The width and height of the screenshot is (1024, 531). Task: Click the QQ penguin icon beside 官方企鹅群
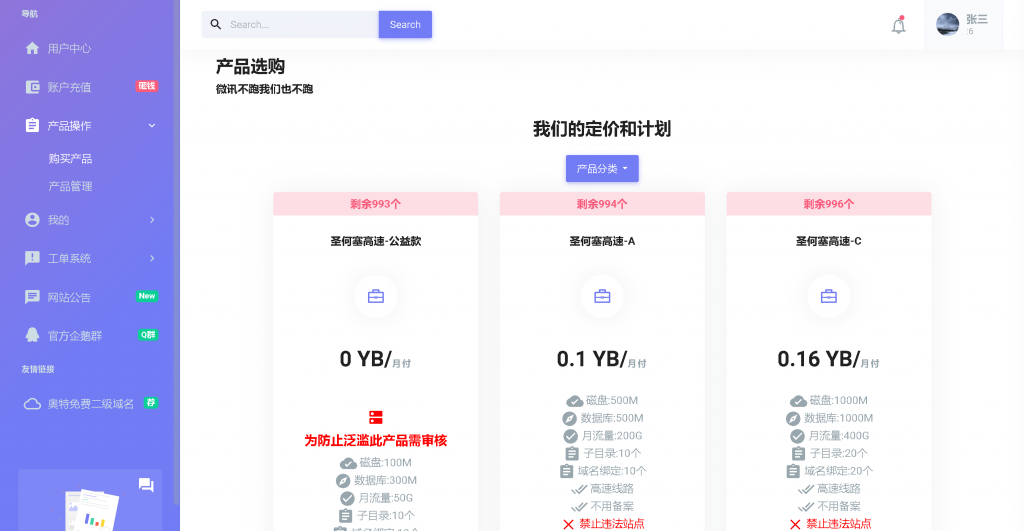[x=32, y=335]
